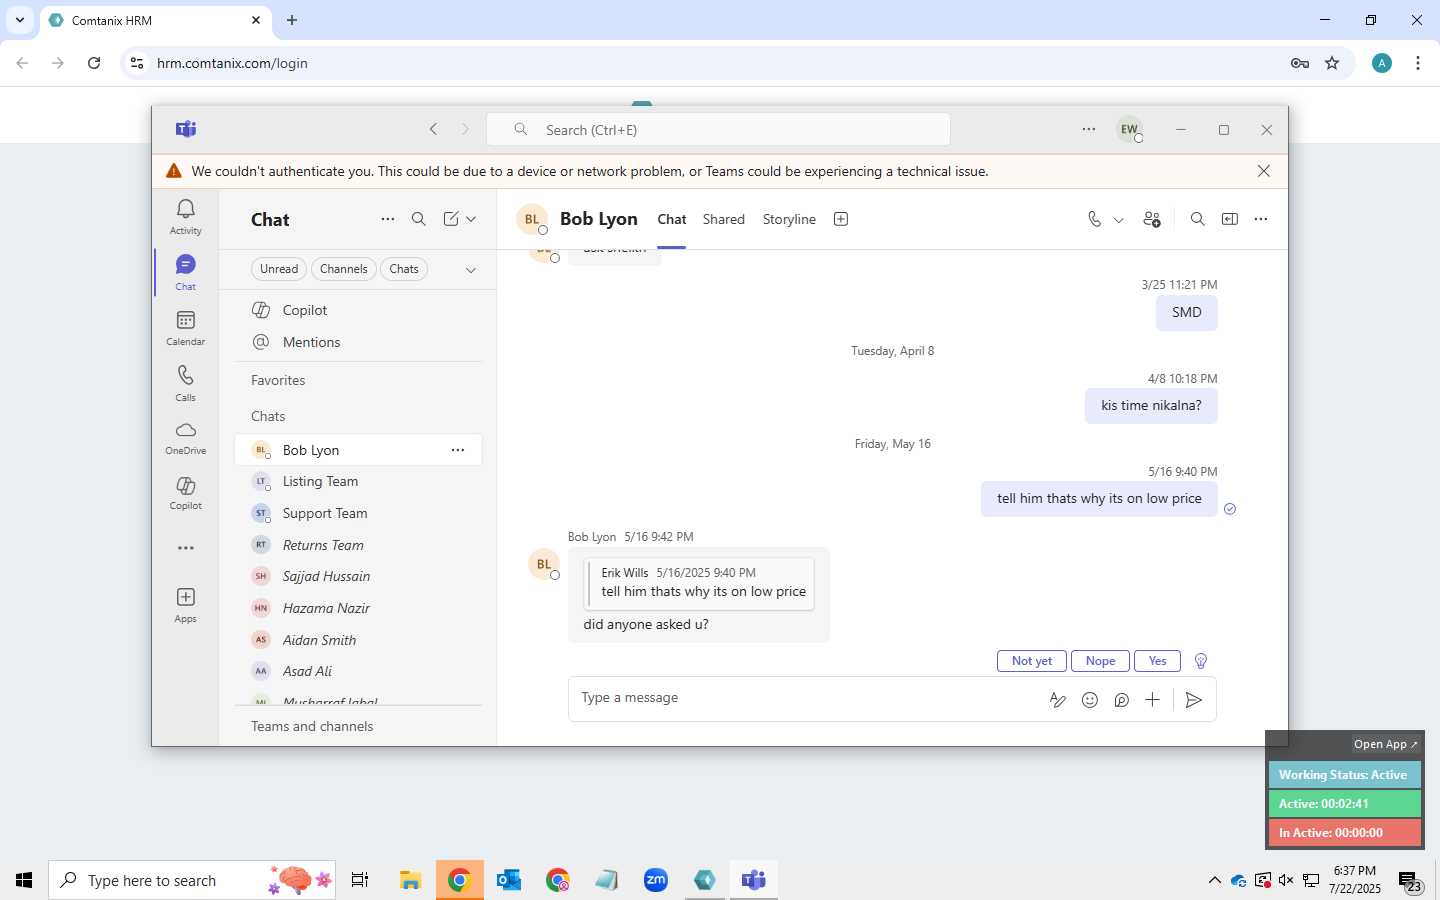Expand the Favorites section
Image resolution: width=1440 pixels, height=900 pixels.
tap(278, 380)
